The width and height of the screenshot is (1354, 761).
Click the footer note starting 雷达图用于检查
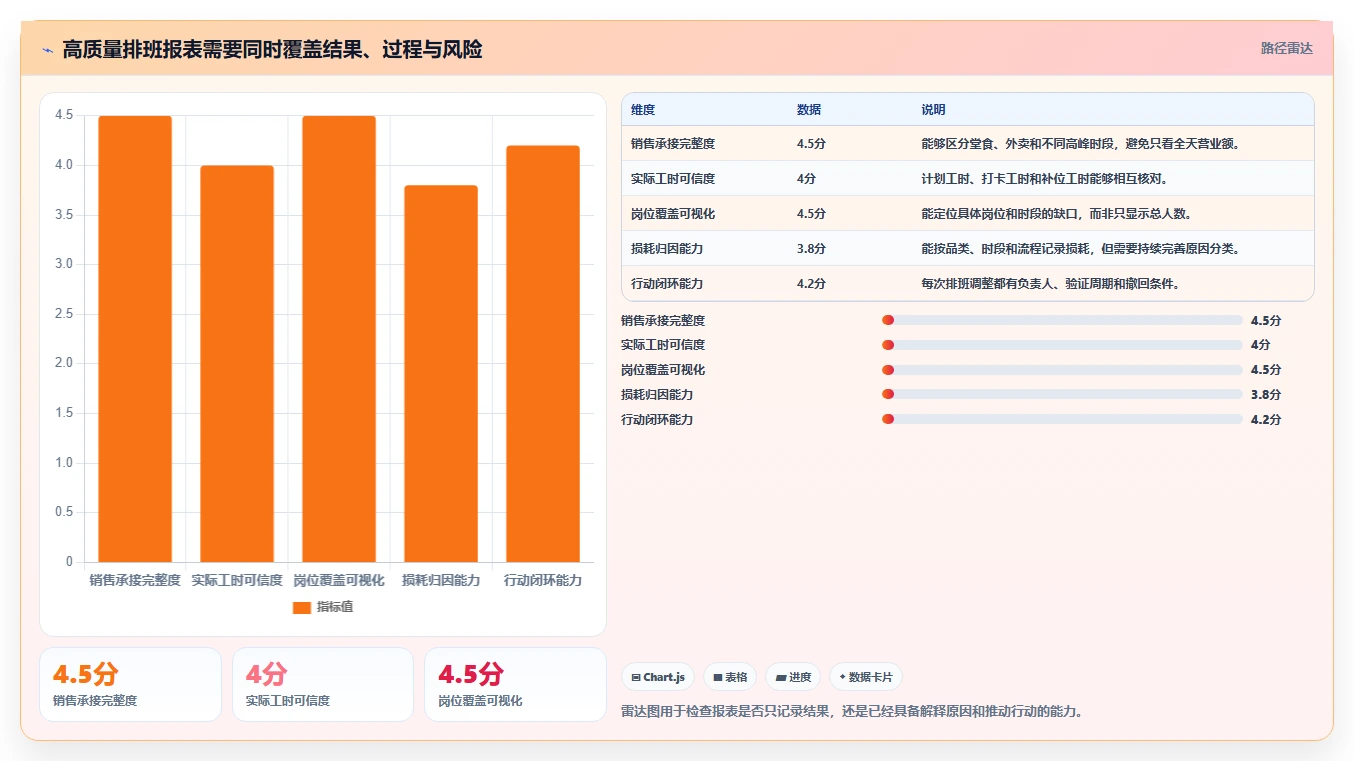coord(852,712)
